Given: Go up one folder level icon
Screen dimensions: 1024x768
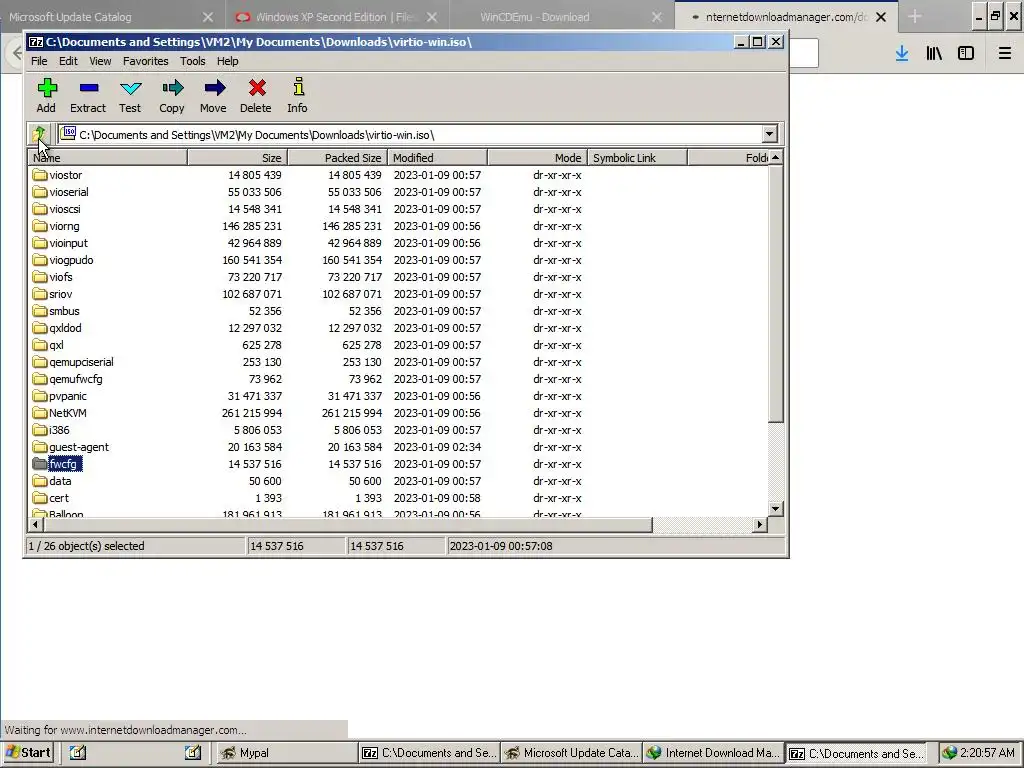Looking at the screenshot, I should coord(39,135).
